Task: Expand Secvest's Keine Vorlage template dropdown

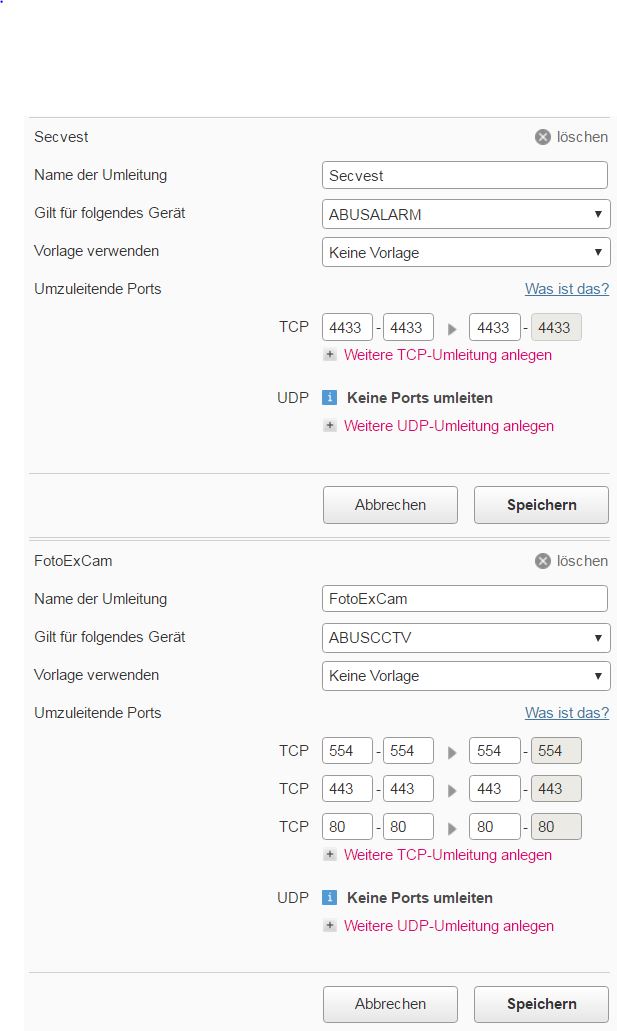Action: point(466,252)
